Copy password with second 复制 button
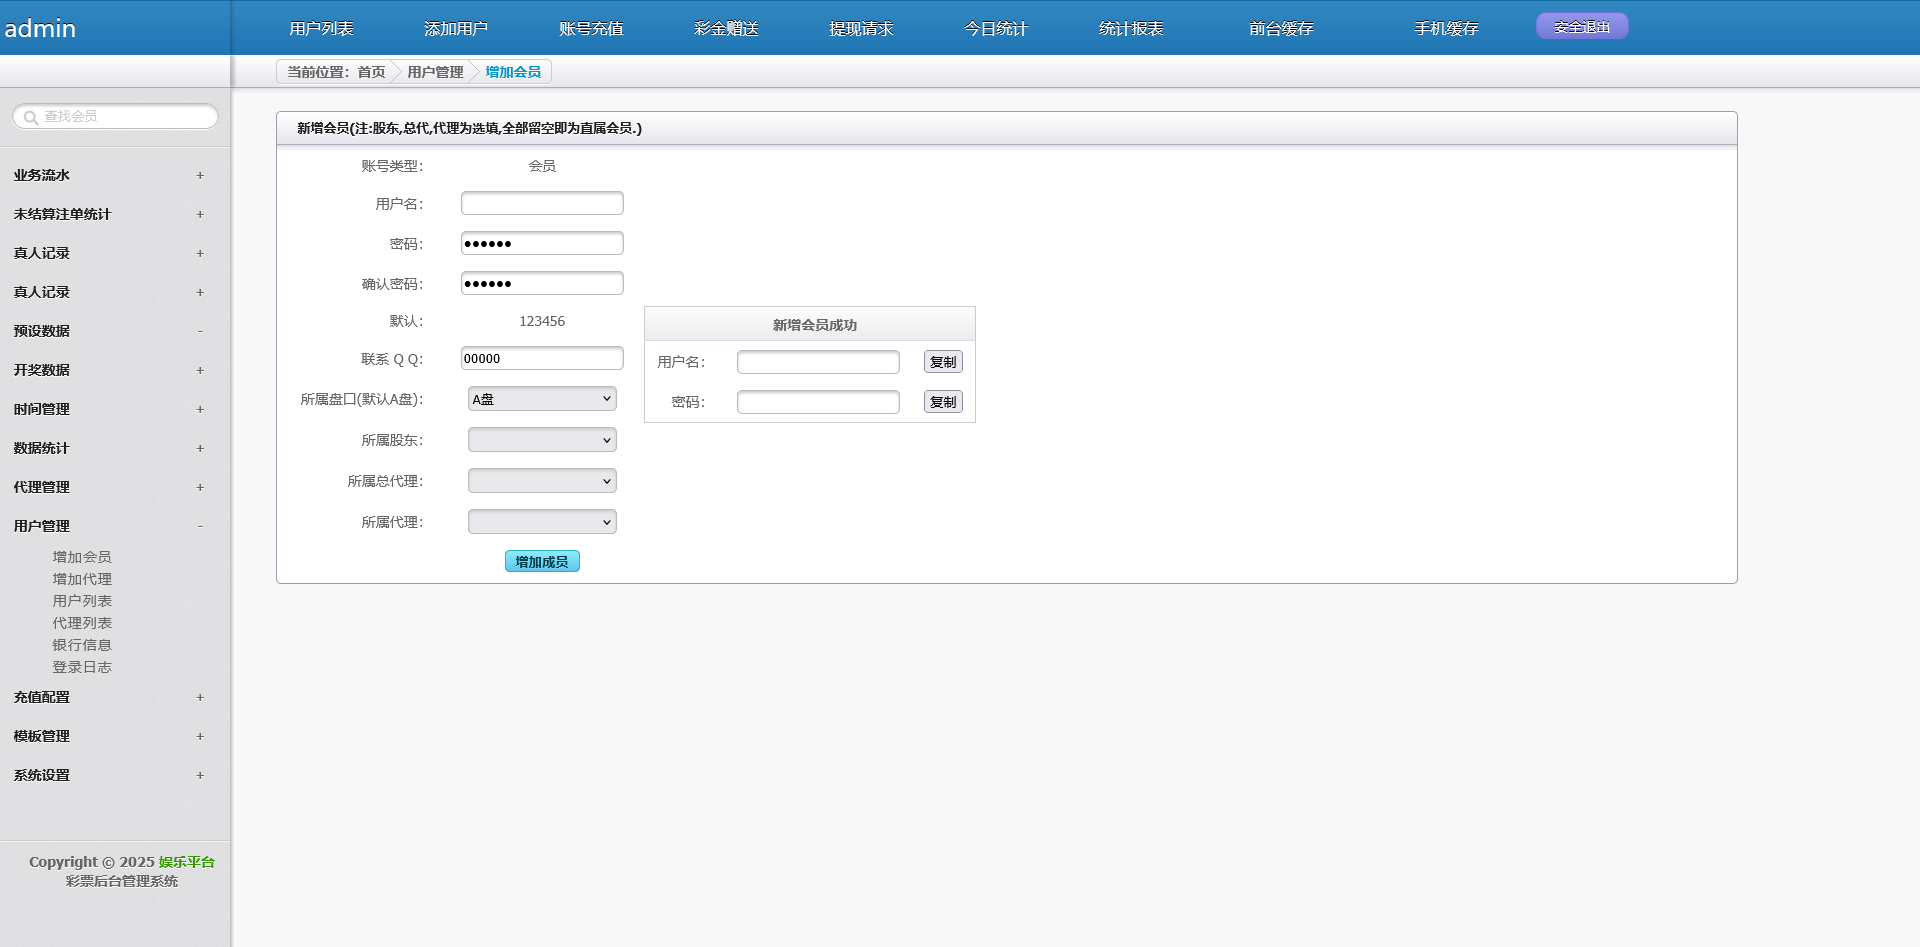This screenshot has height=947, width=1920. click(x=943, y=402)
